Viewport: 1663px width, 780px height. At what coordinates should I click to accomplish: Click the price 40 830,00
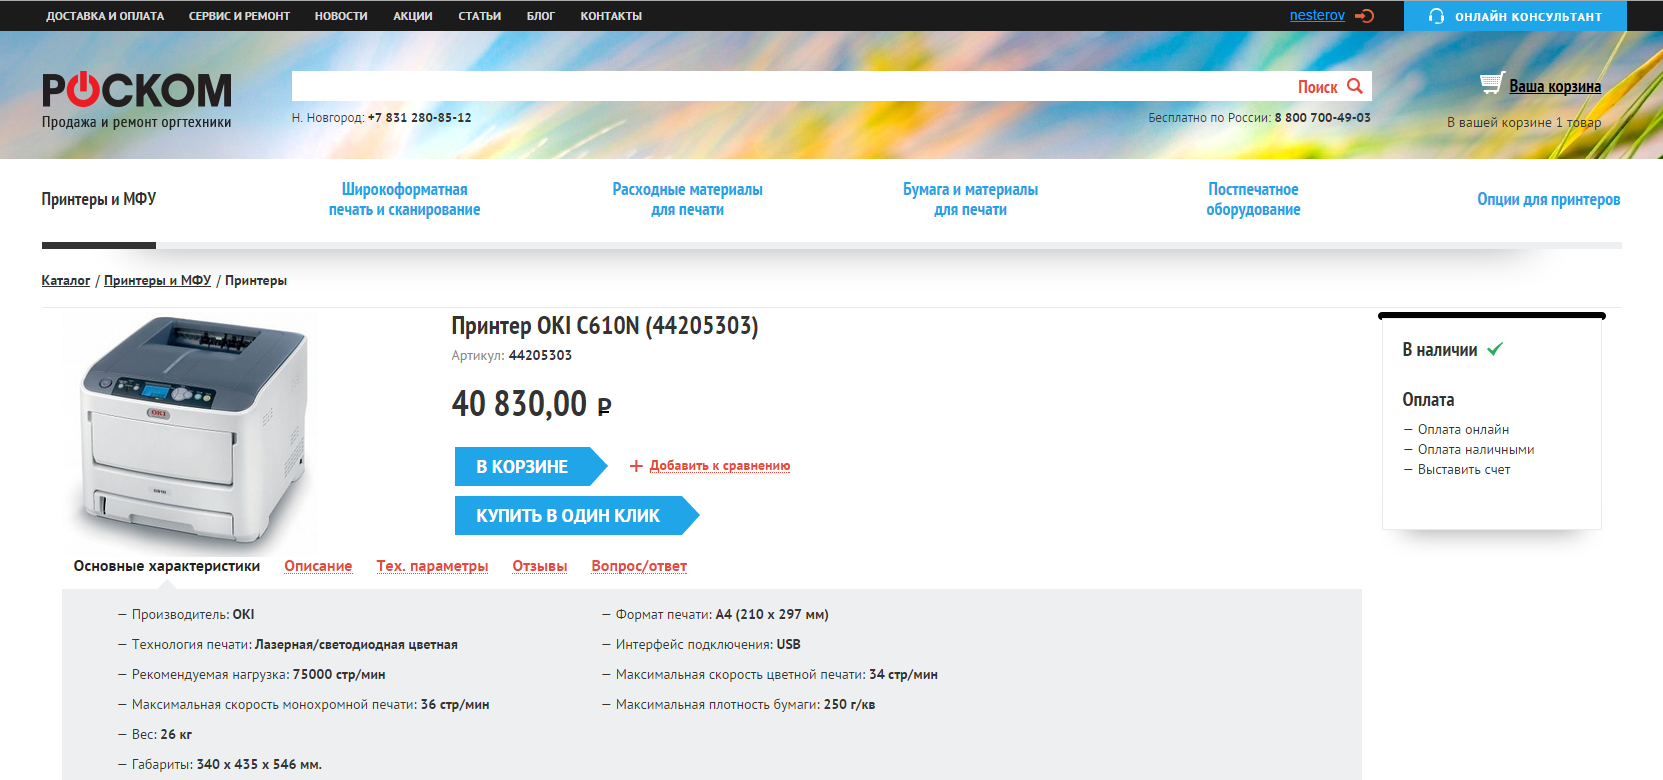tap(531, 404)
